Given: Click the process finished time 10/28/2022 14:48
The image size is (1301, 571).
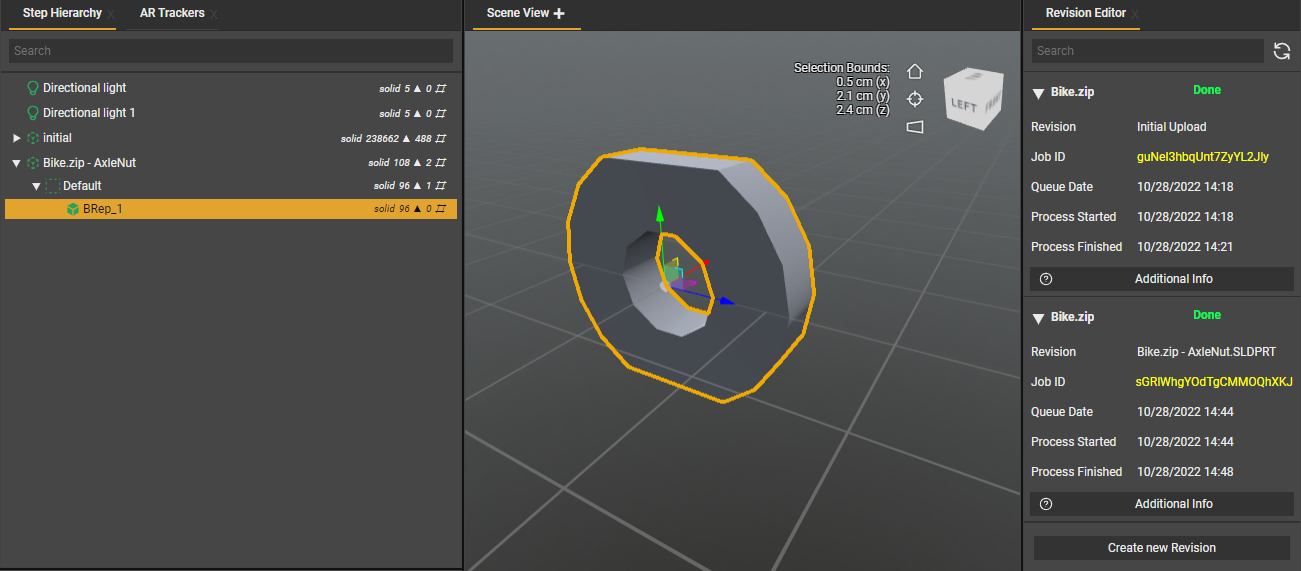Looking at the screenshot, I should (1185, 472).
